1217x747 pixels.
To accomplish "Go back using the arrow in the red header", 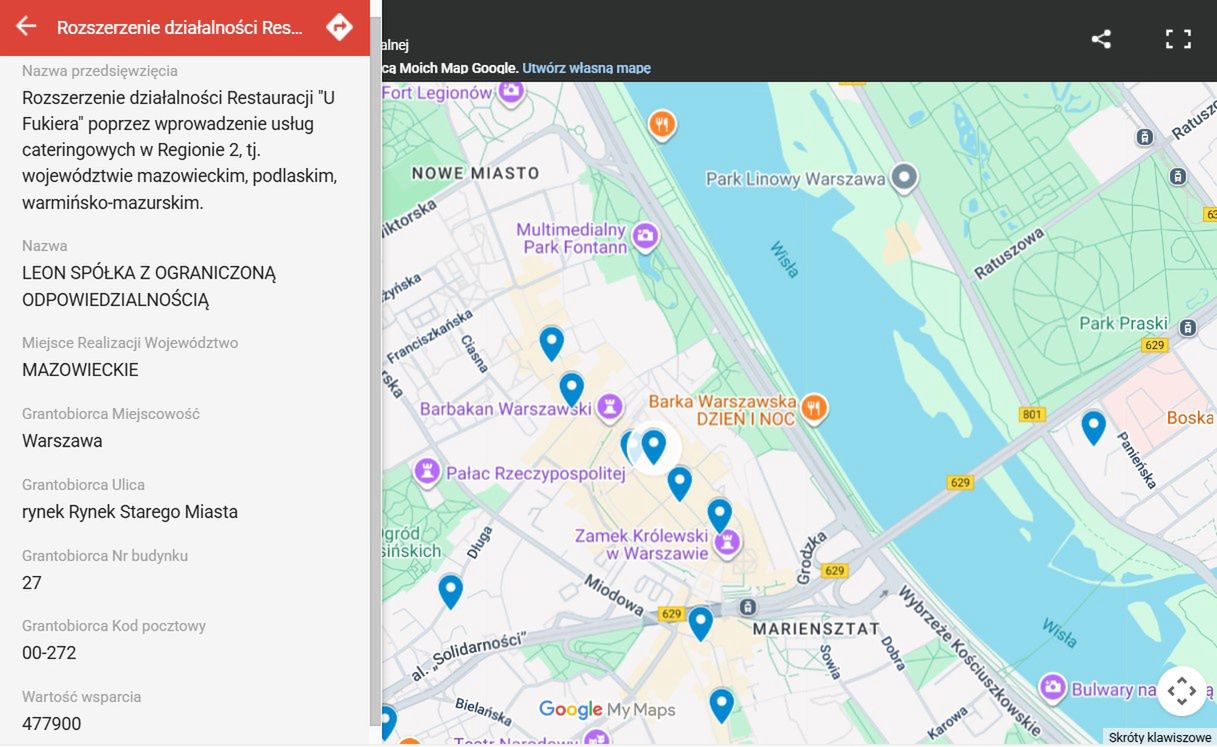I will click(x=26, y=27).
